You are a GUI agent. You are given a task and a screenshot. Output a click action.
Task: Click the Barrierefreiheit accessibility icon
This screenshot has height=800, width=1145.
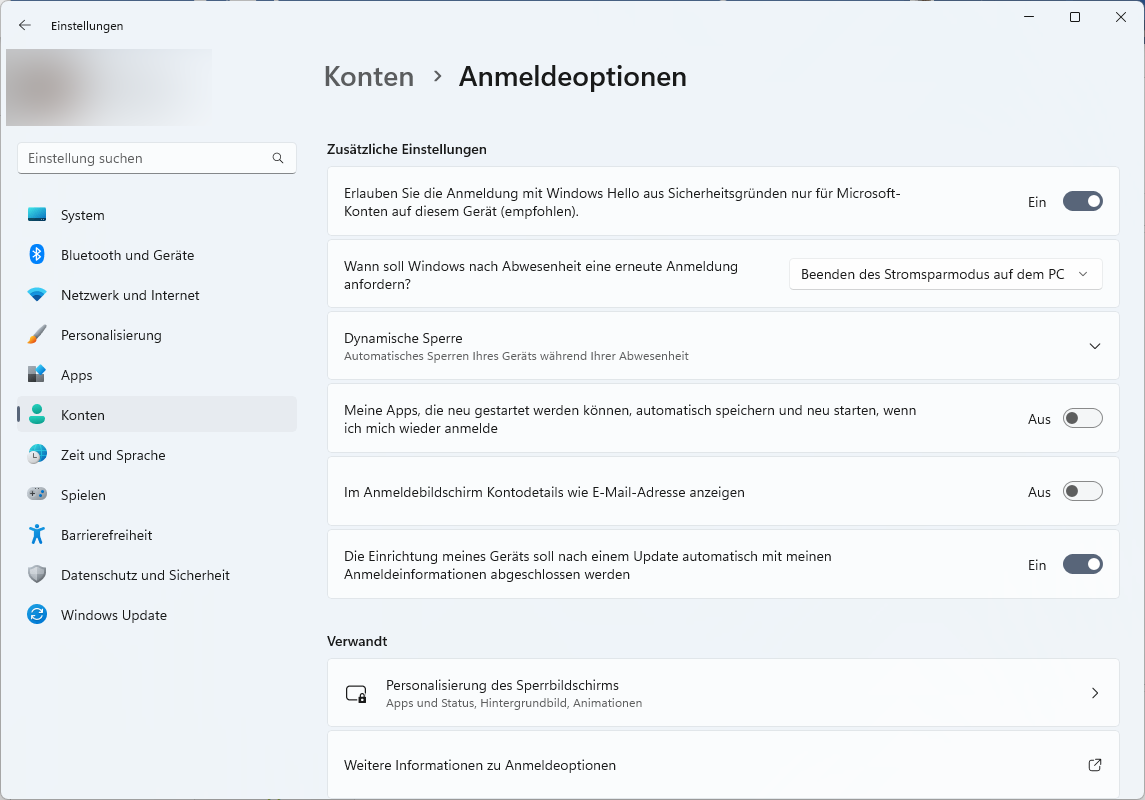click(x=37, y=534)
